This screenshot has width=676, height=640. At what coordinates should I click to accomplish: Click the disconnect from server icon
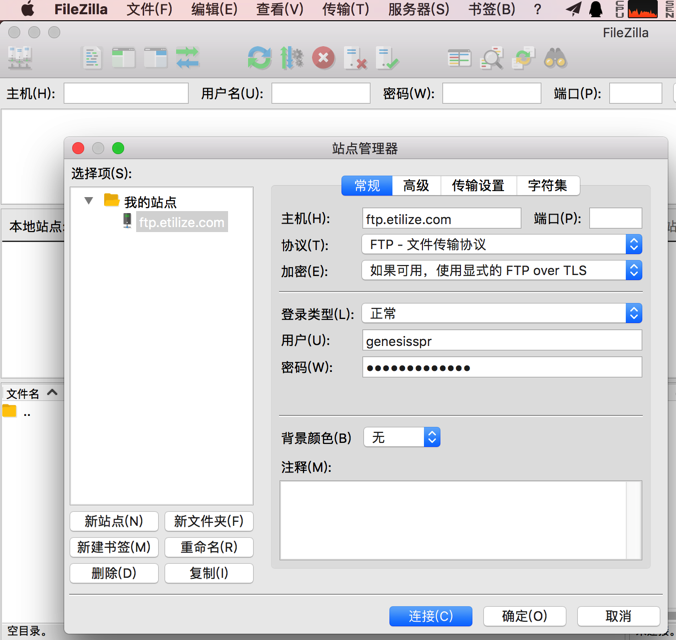click(355, 58)
